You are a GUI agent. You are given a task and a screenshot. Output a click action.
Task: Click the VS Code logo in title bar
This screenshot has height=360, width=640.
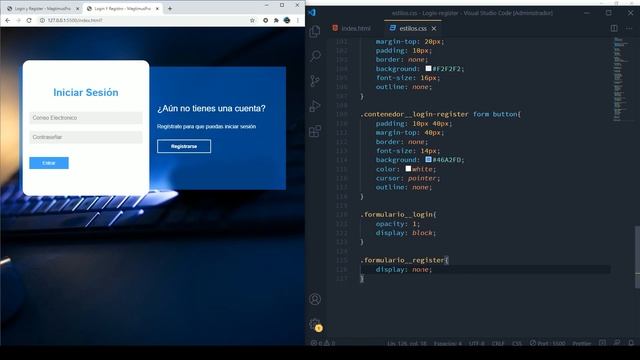312,13
